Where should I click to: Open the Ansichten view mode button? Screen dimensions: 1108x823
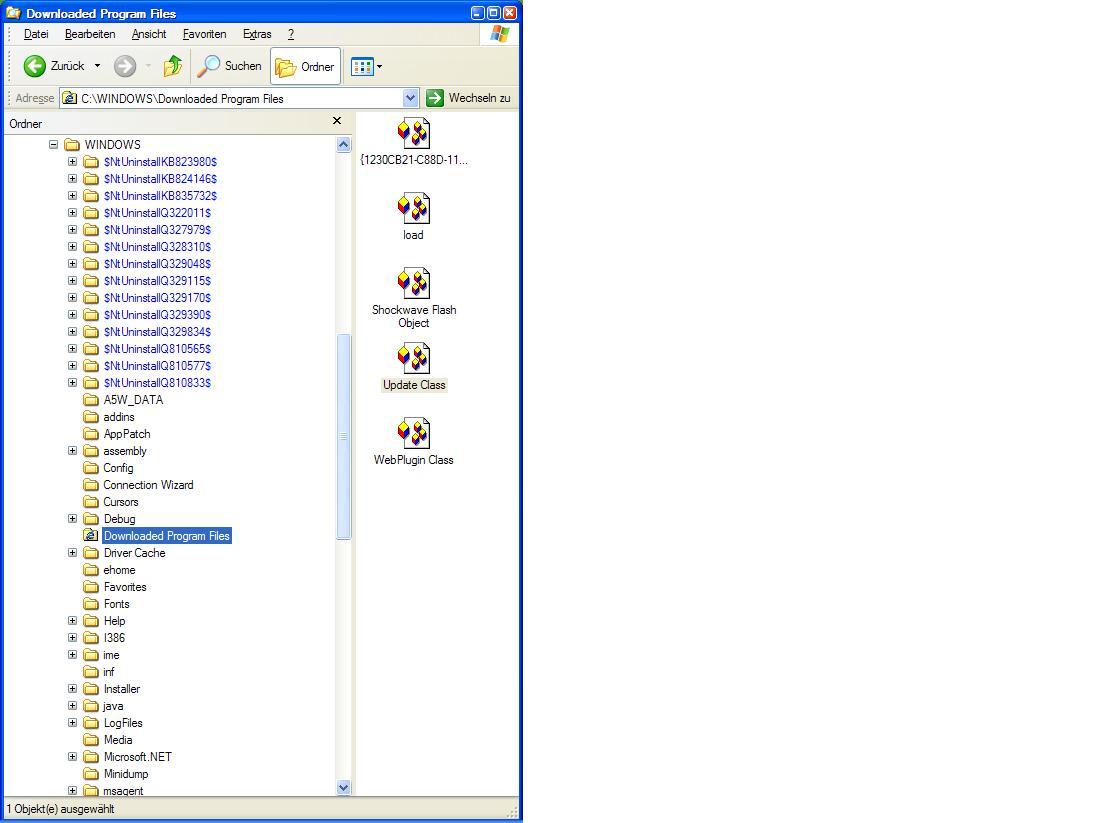(362, 66)
